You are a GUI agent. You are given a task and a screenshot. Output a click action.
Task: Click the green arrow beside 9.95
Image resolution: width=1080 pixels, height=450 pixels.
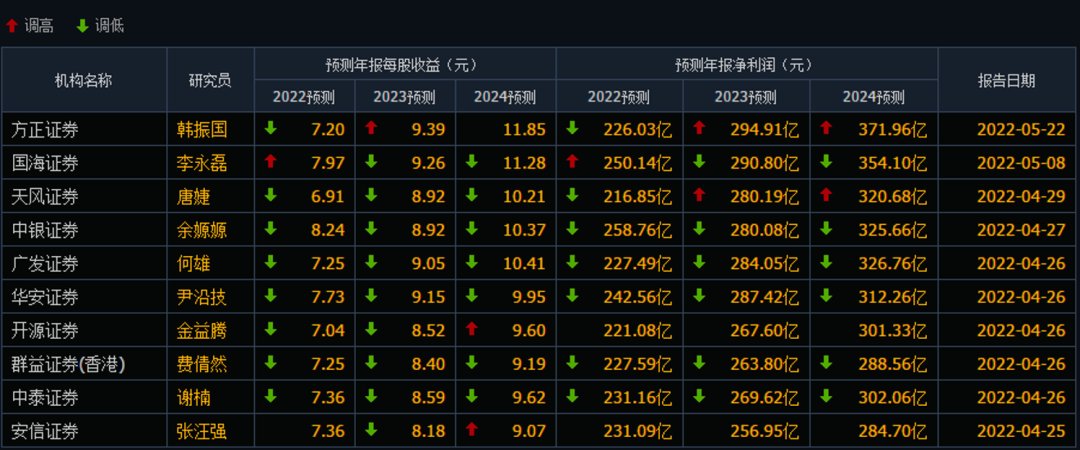point(472,296)
